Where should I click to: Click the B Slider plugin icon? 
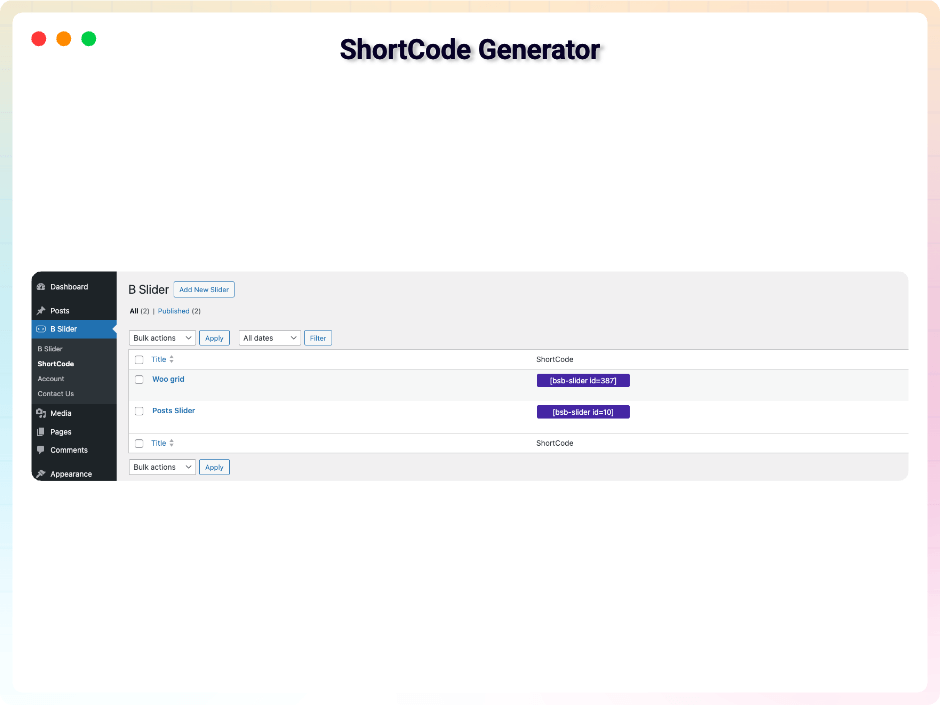tap(42, 328)
